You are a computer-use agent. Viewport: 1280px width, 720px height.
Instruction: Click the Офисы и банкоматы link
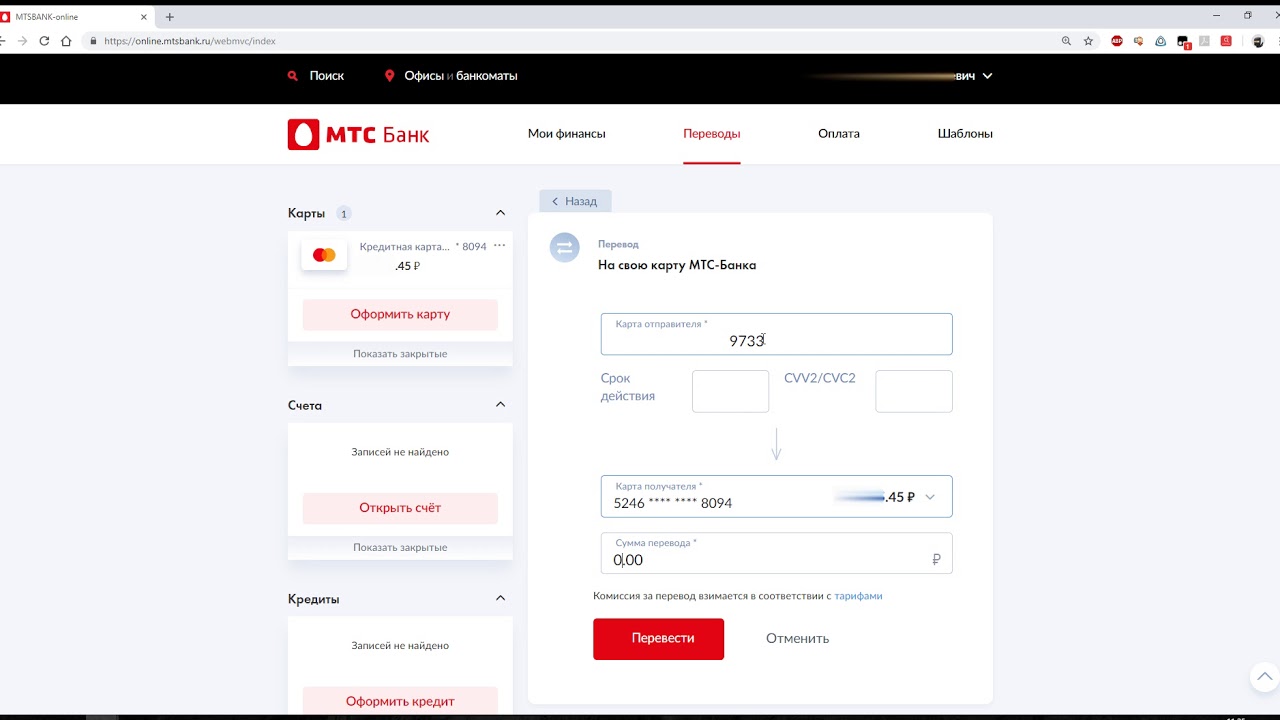click(461, 76)
